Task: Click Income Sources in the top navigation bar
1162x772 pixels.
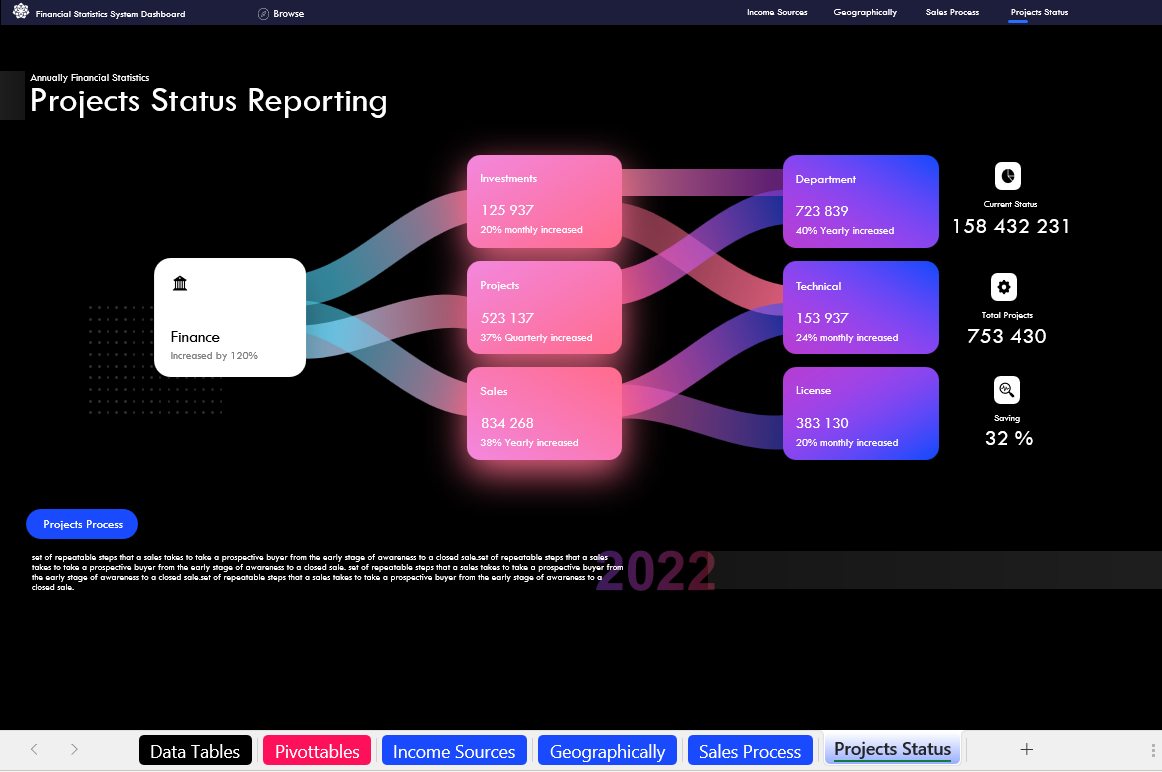Action: point(777,12)
